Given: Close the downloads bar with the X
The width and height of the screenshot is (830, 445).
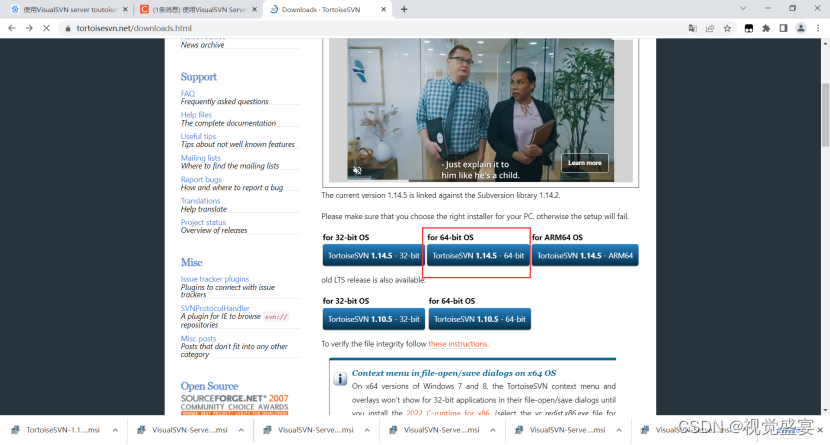Looking at the screenshot, I should pos(820,430).
